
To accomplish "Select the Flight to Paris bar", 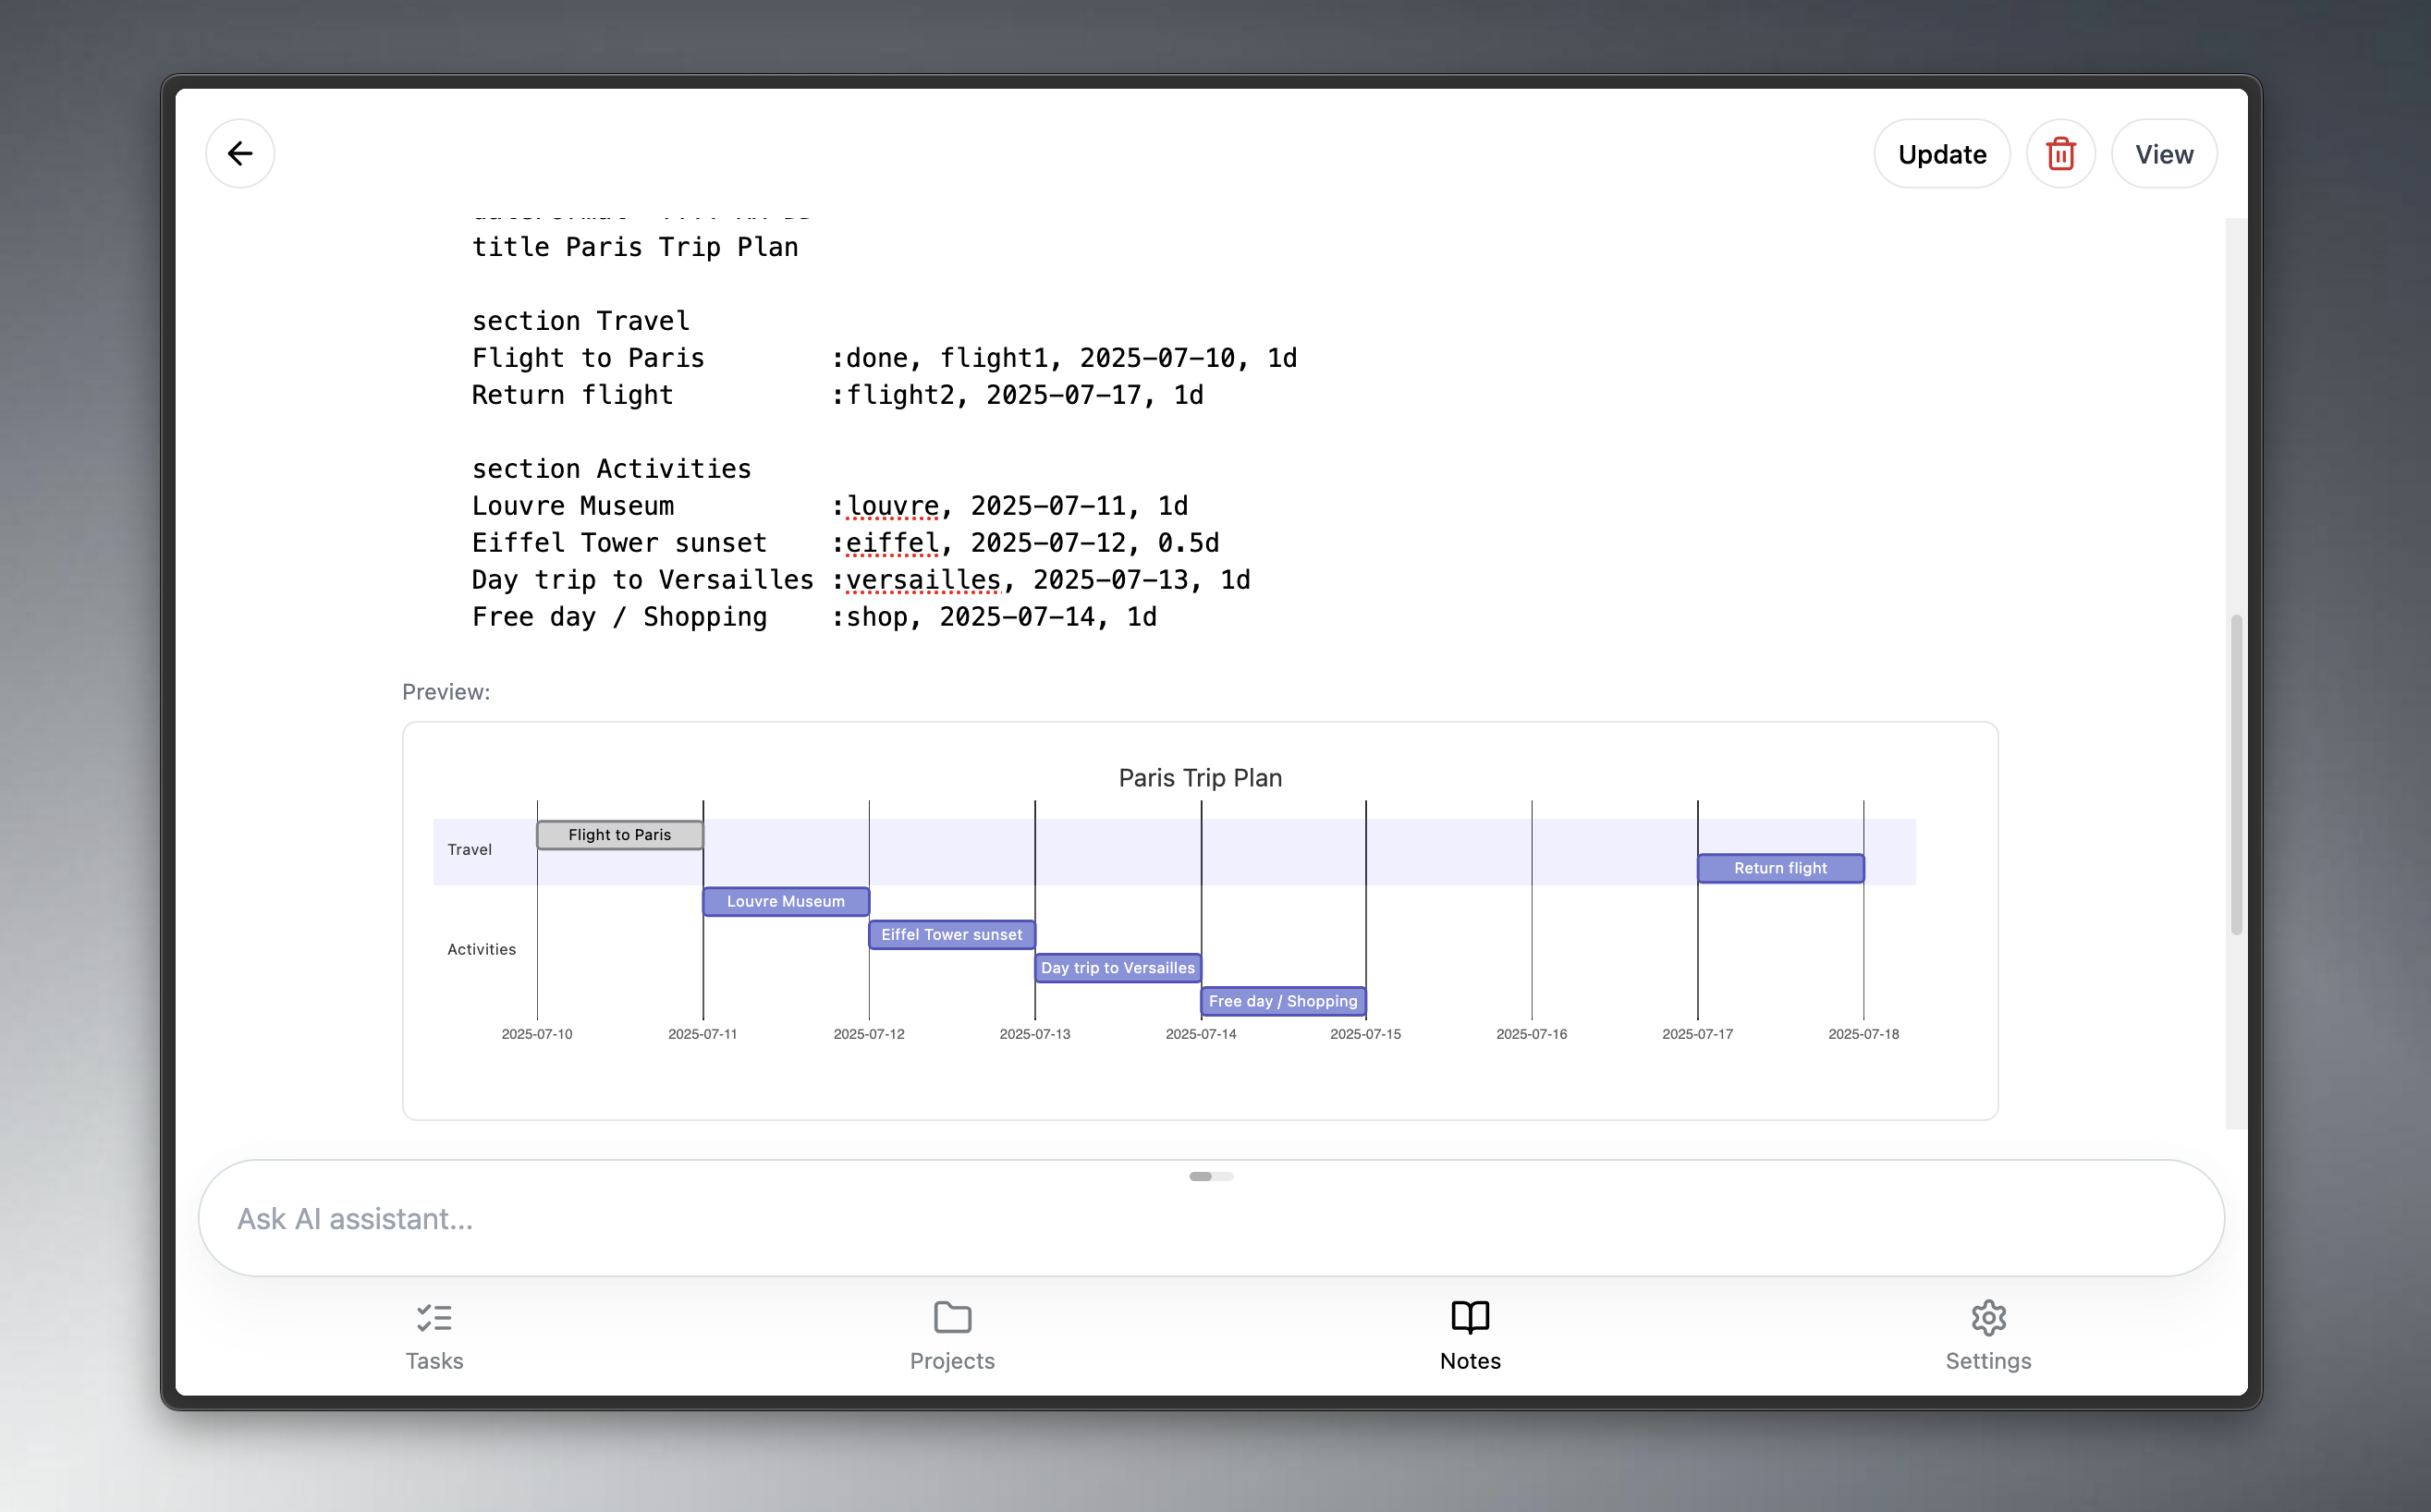I will click(x=619, y=835).
